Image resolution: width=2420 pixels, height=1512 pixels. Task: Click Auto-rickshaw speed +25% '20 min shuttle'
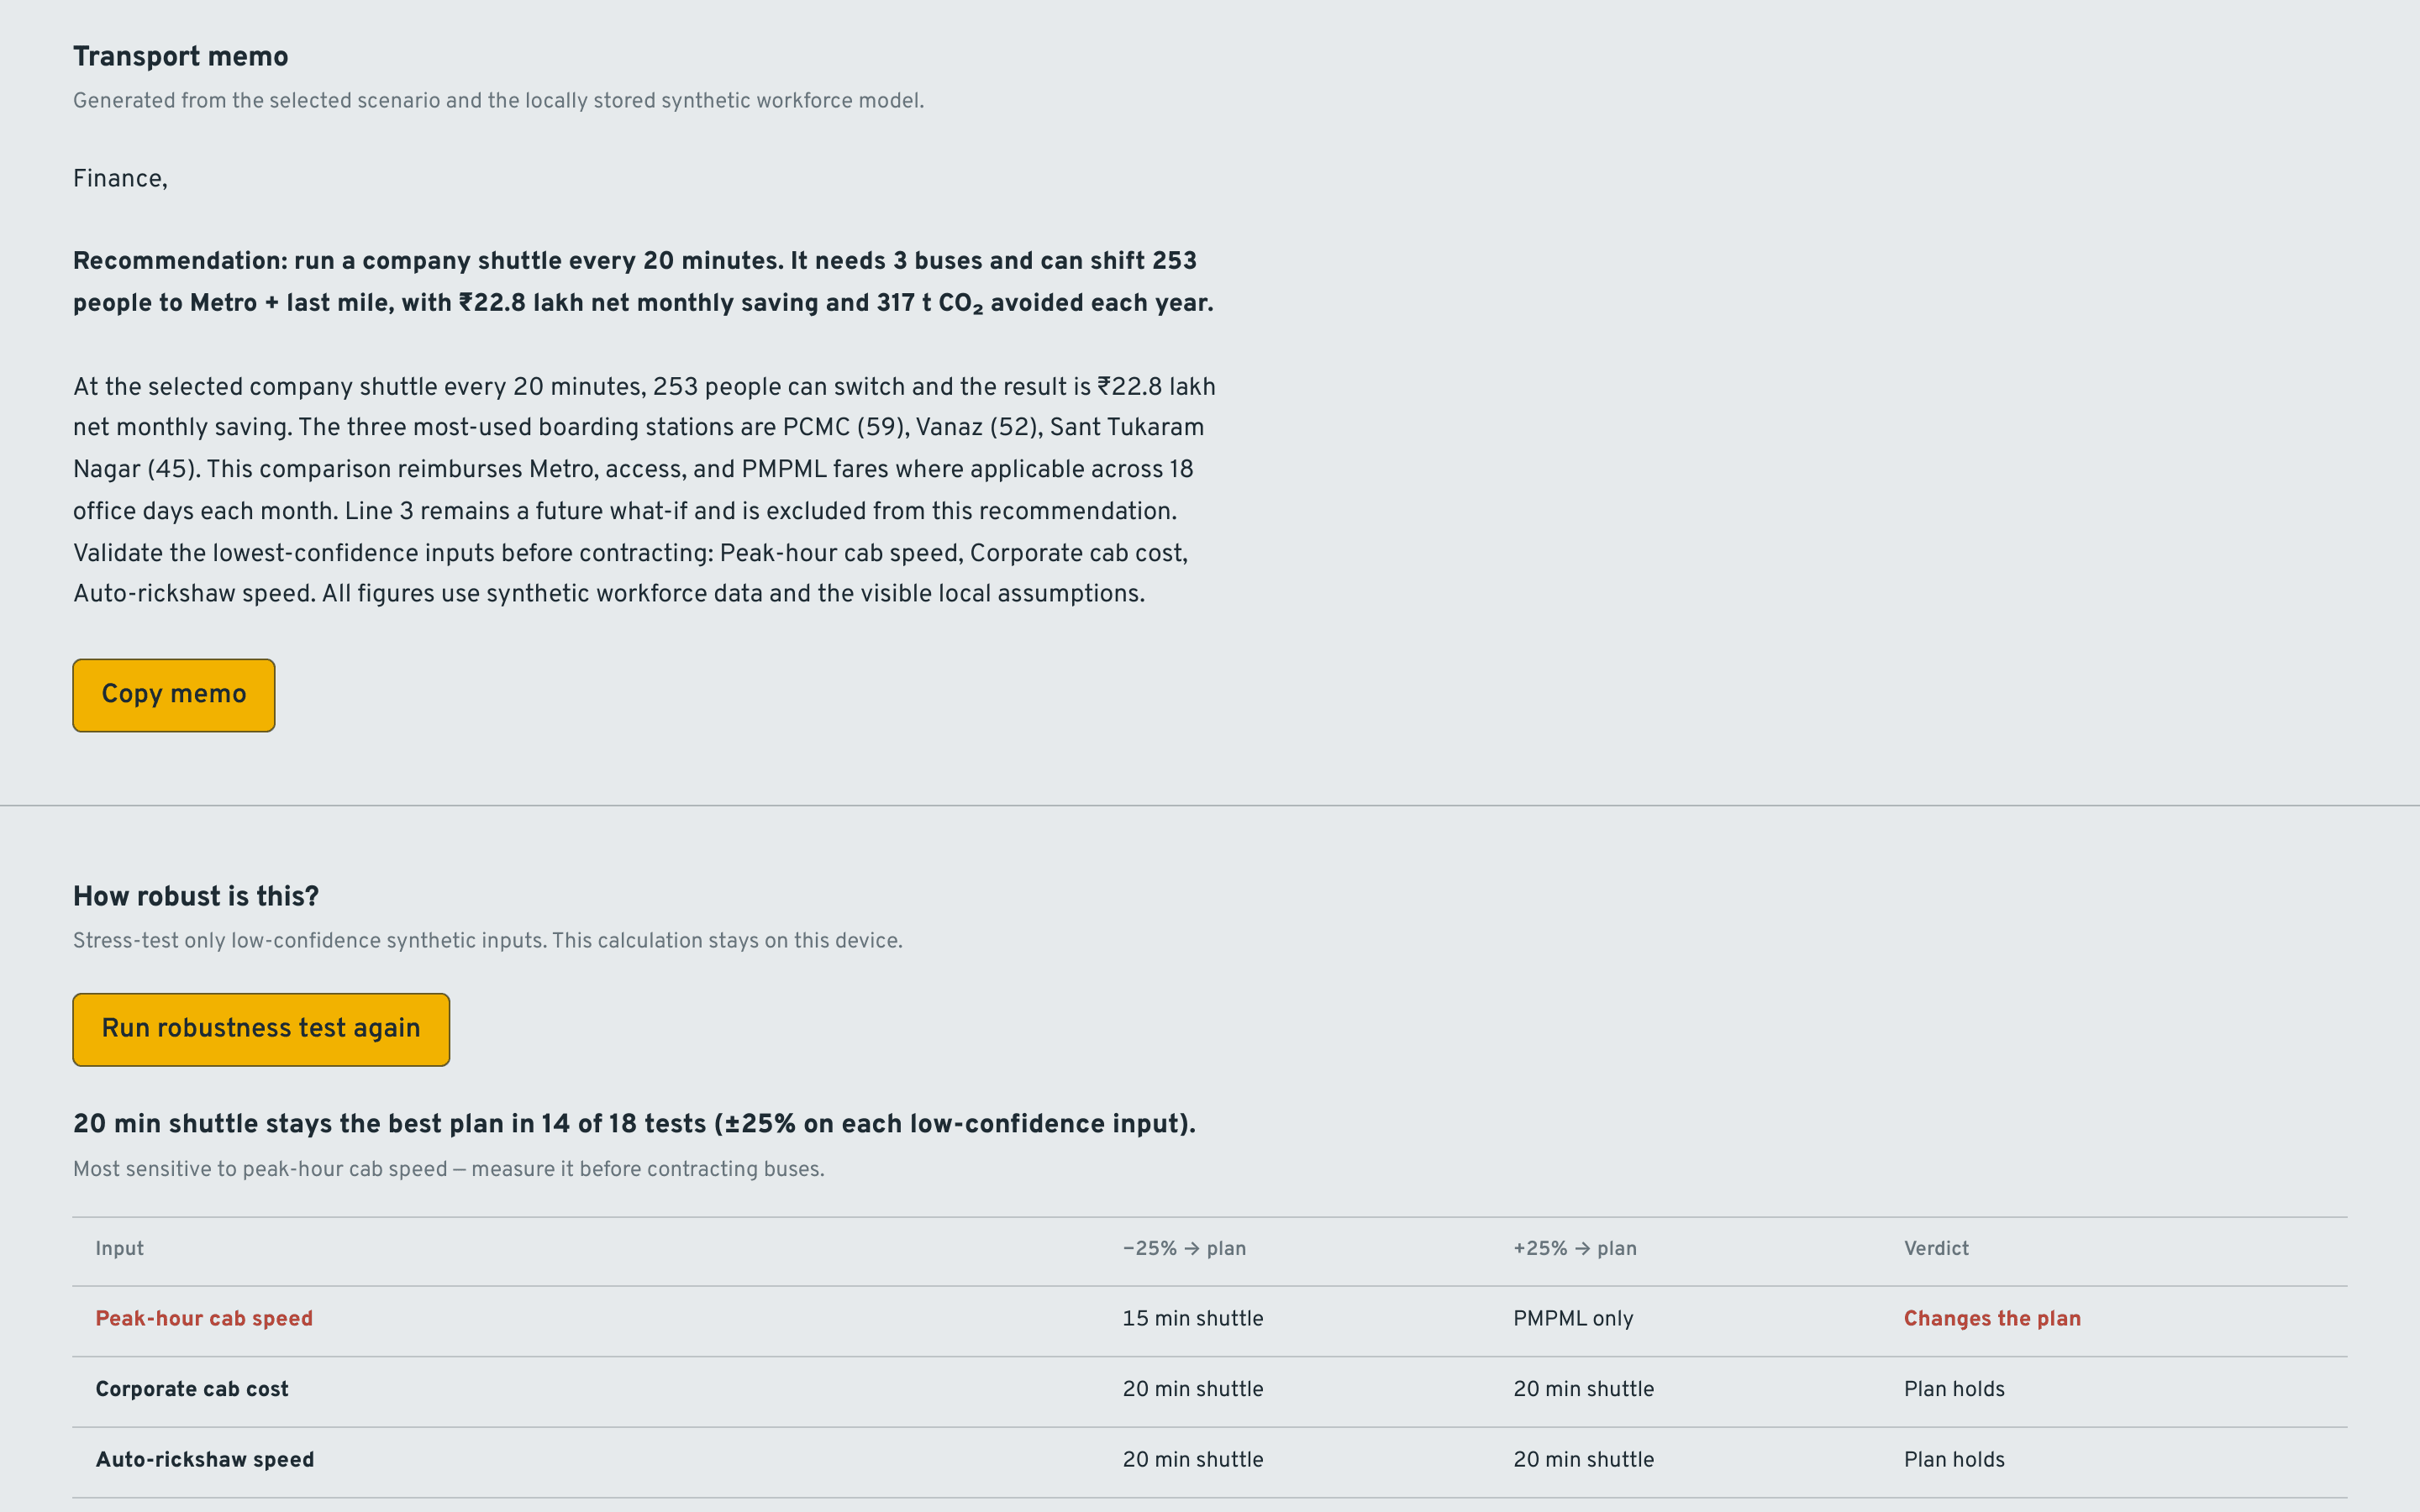pyautogui.click(x=1584, y=1460)
